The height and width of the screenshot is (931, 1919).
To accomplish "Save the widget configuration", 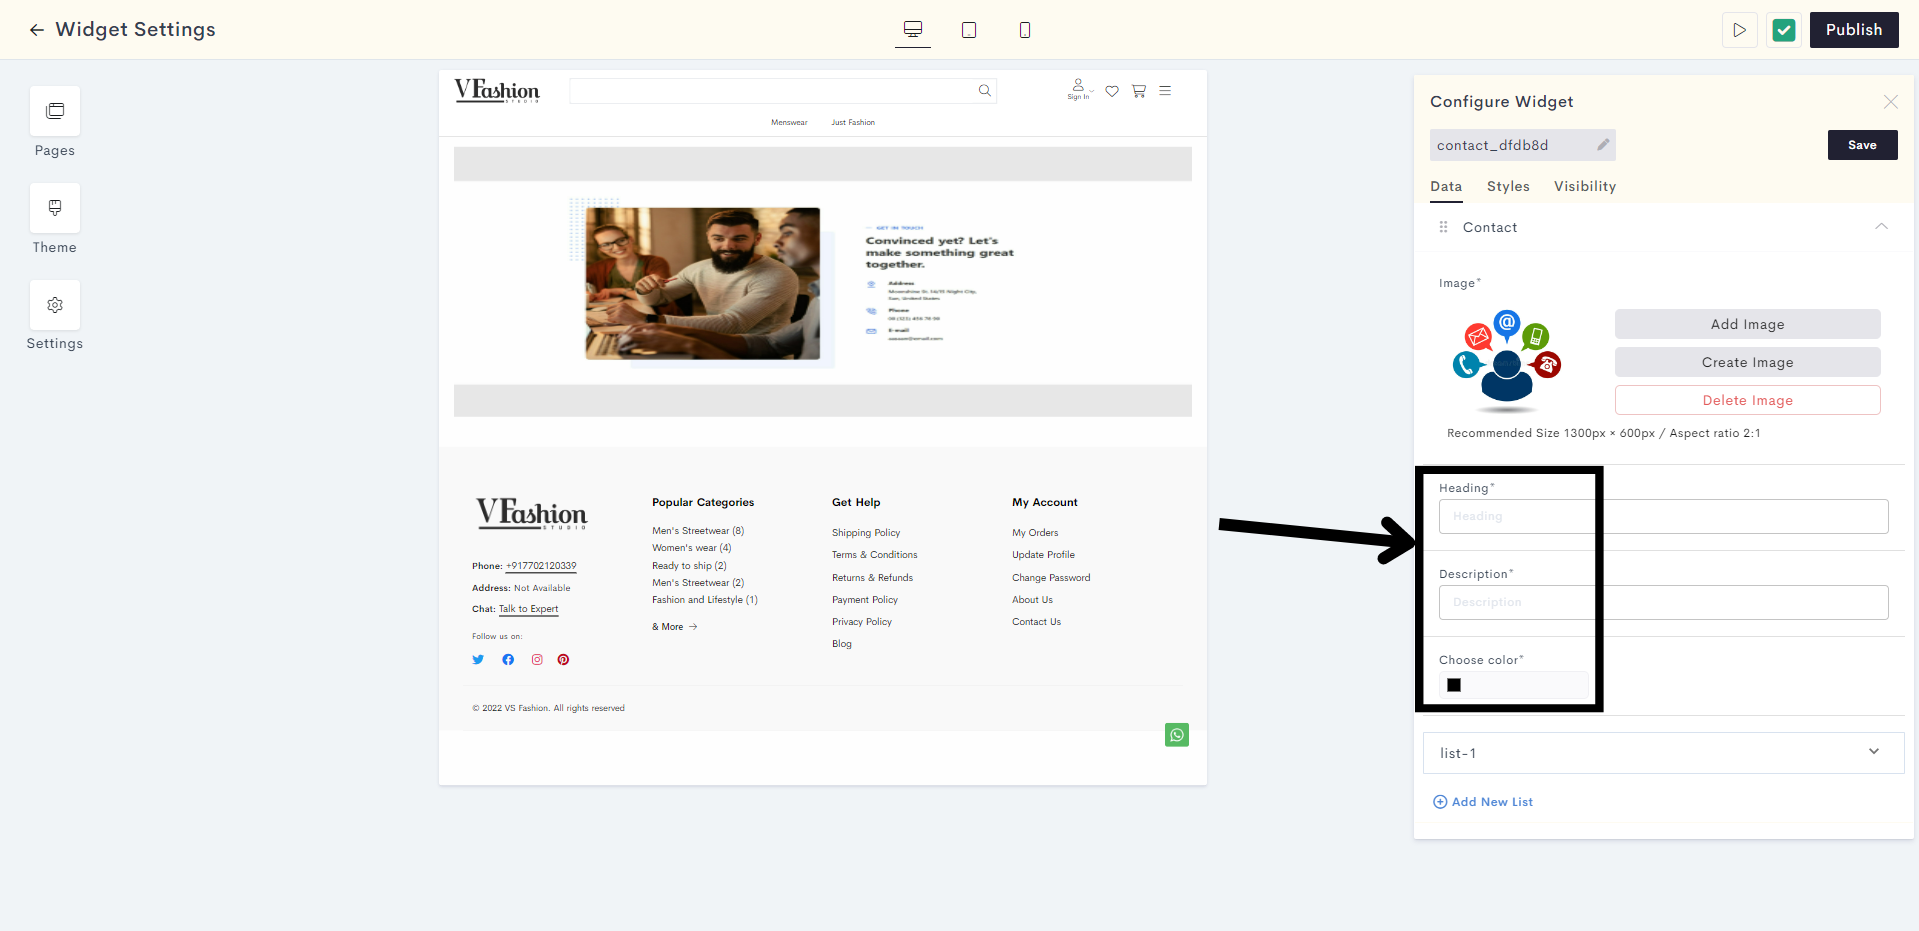I will click(1862, 145).
